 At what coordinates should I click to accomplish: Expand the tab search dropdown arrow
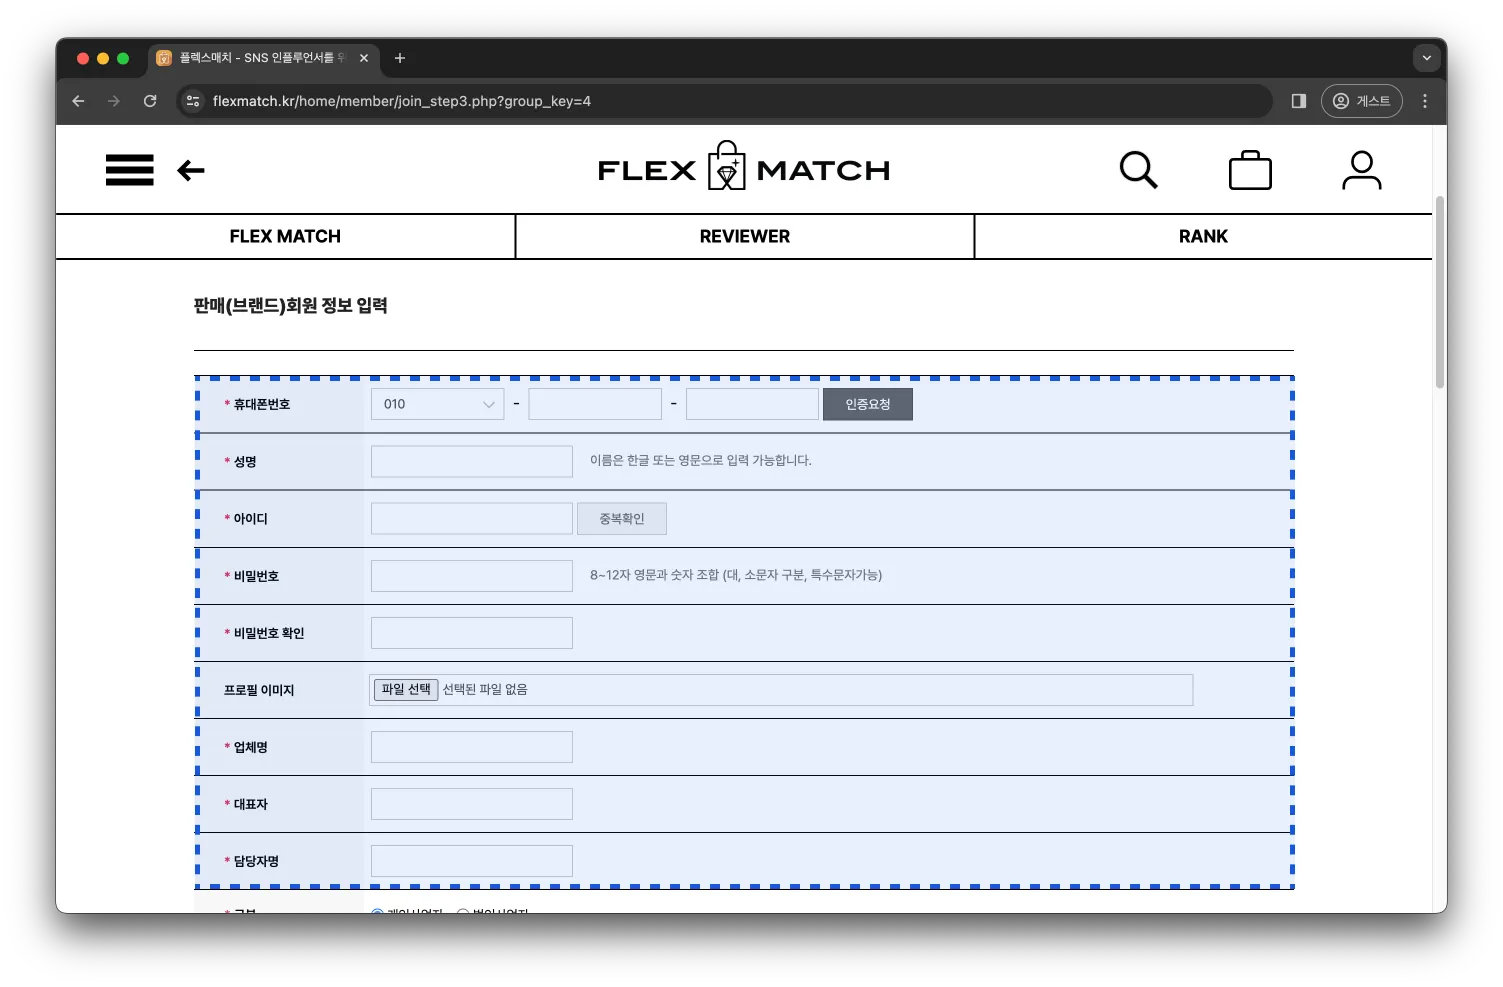[1427, 58]
